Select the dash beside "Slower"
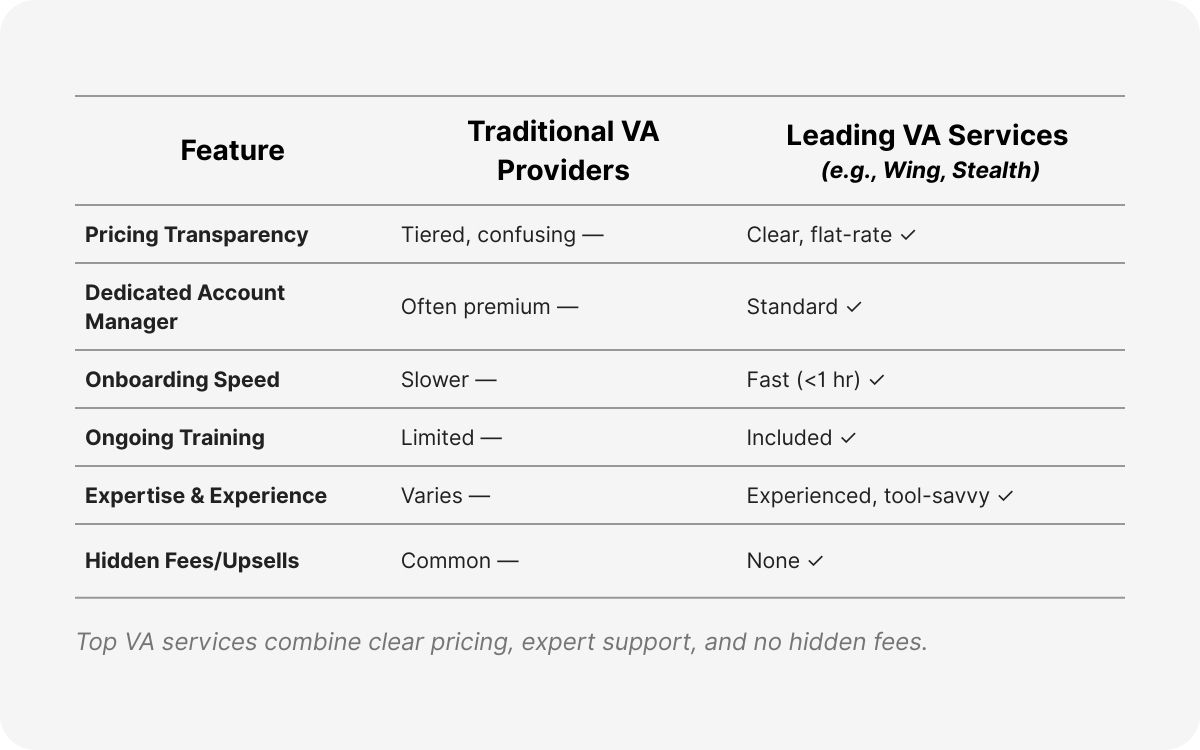 (x=486, y=381)
